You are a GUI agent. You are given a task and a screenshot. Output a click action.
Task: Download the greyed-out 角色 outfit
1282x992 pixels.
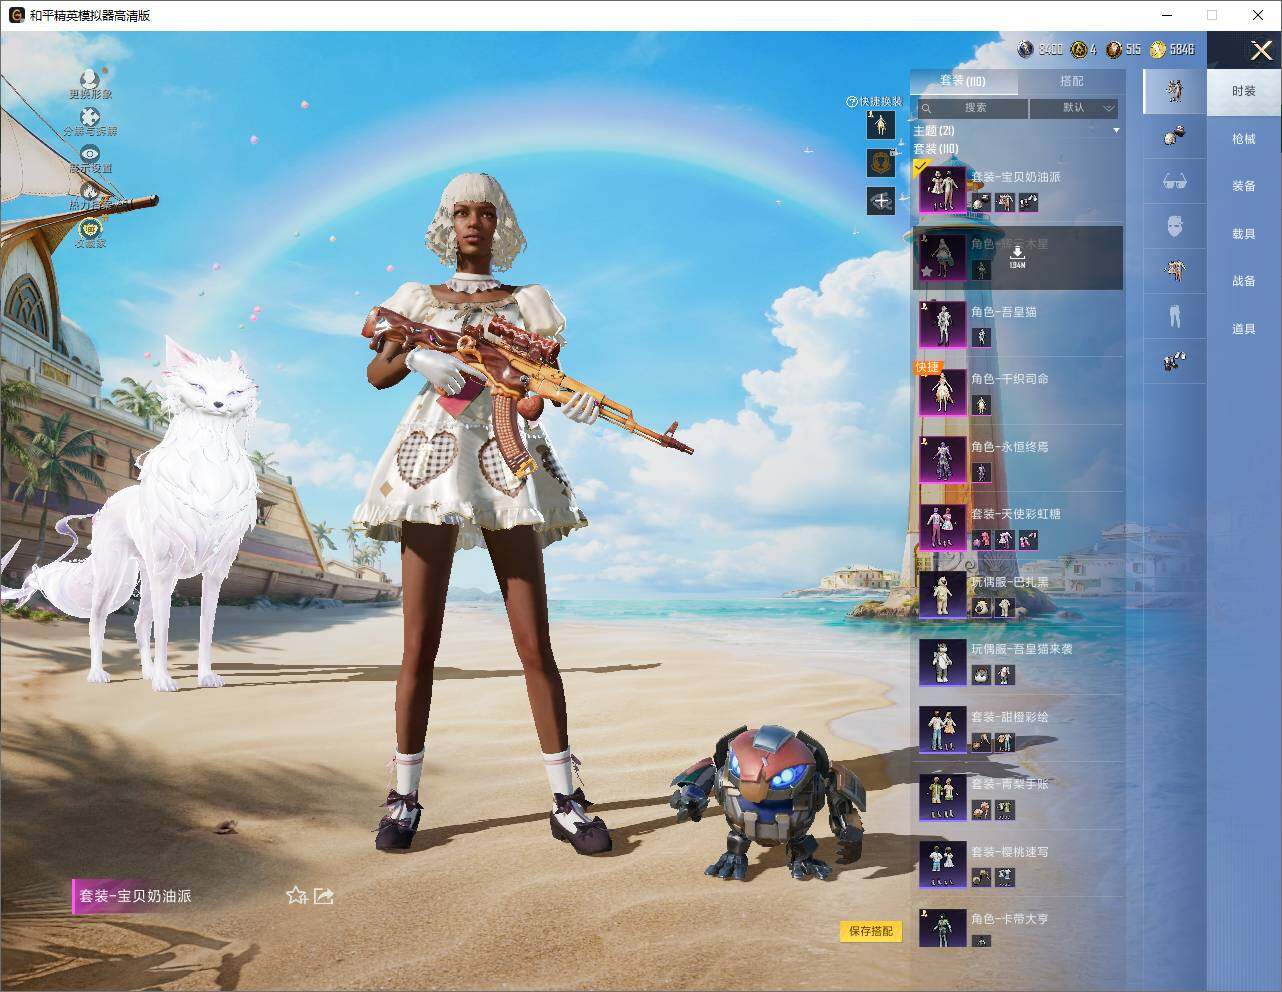coord(1017,256)
